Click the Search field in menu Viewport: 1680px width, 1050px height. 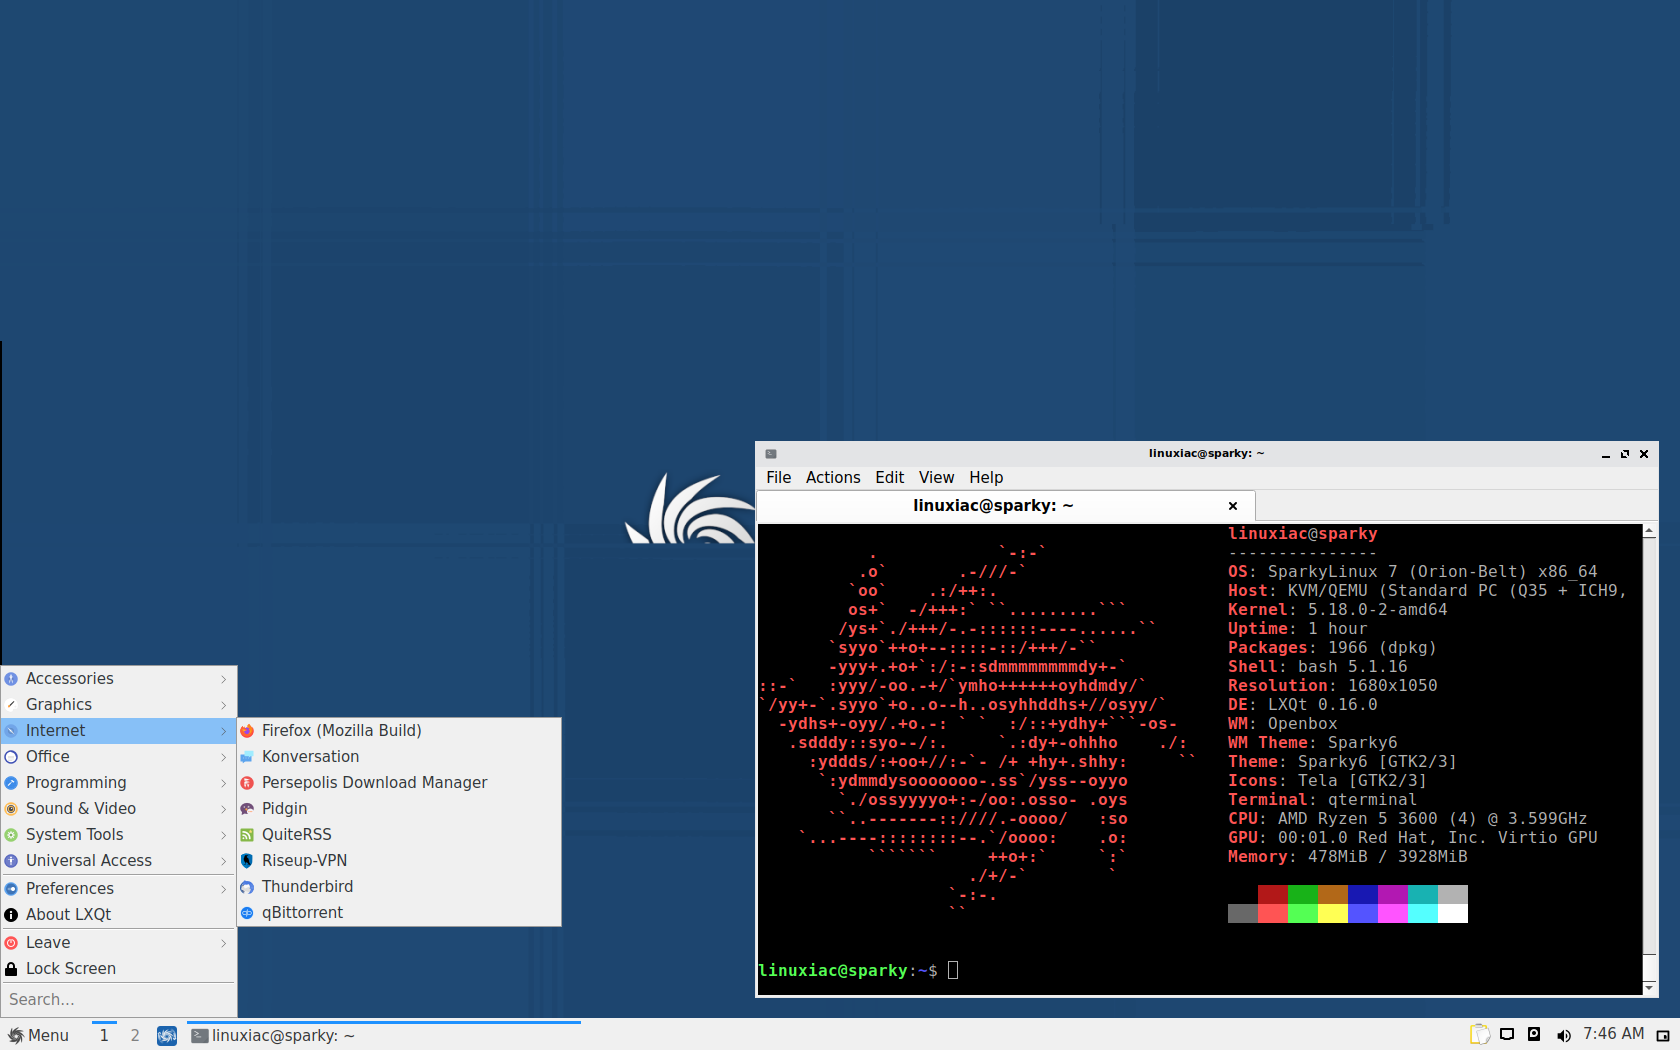coord(119,1000)
